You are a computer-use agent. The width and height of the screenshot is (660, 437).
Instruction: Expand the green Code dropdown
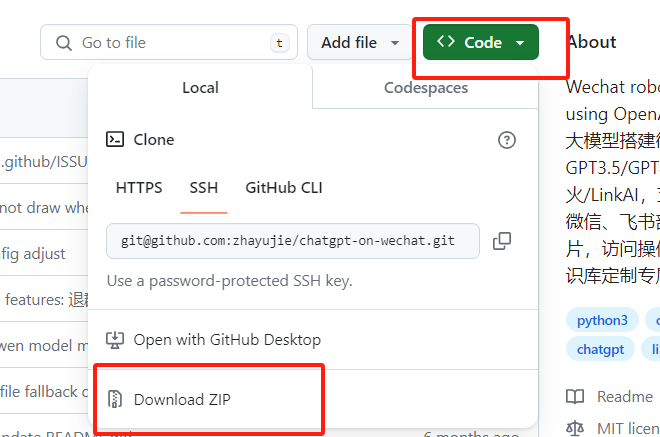pyautogui.click(x=480, y=43)
